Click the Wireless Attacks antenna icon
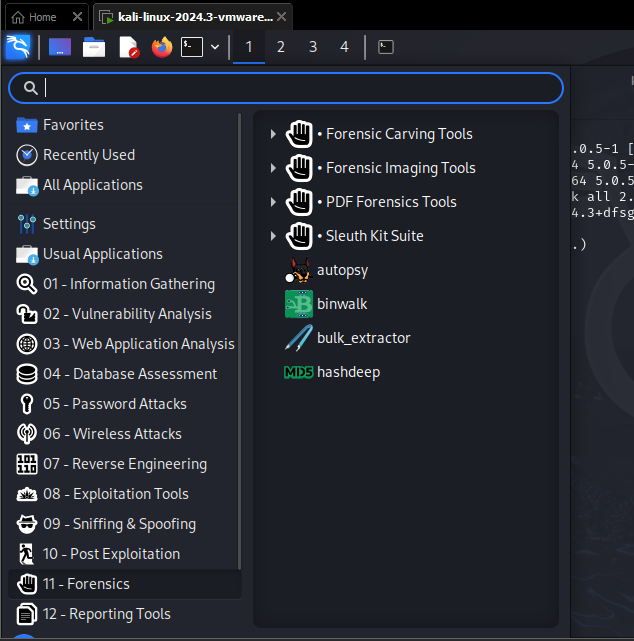 27,434
